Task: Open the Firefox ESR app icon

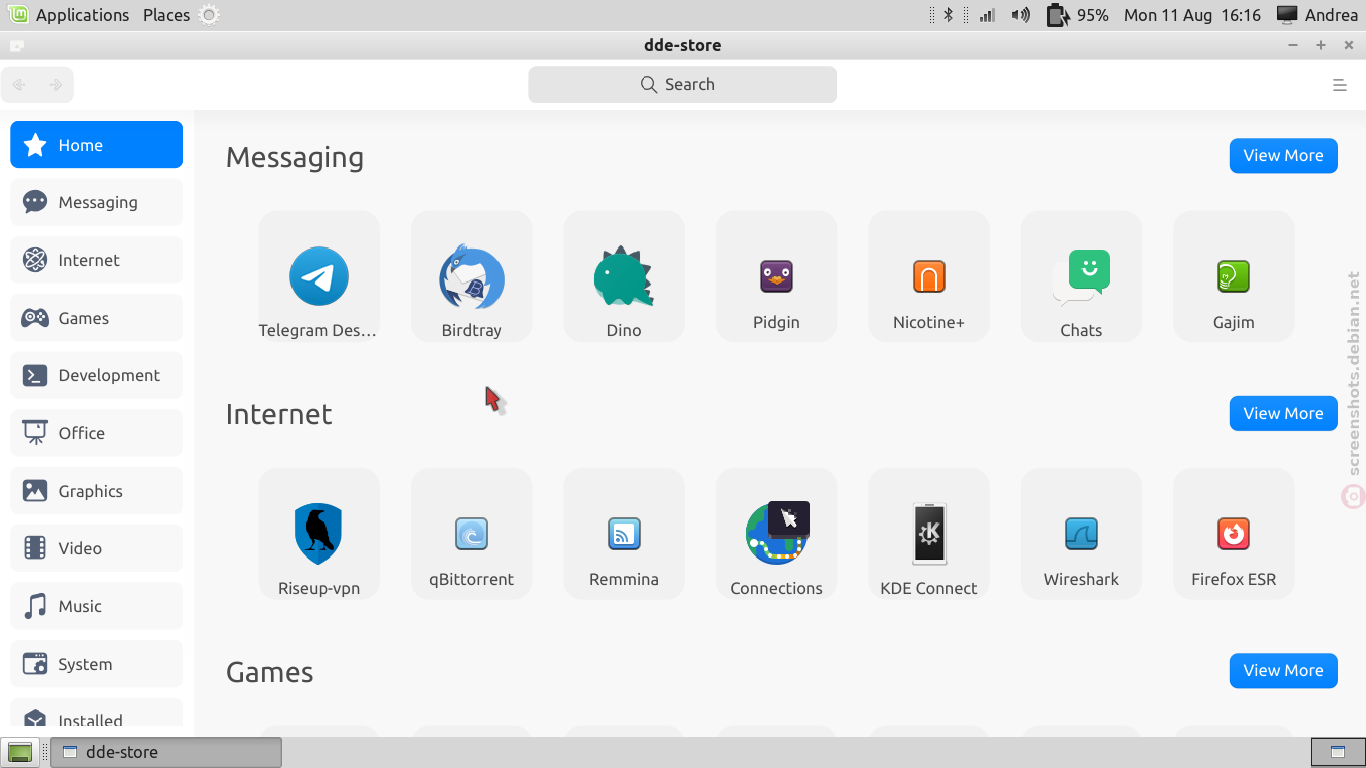Action: tap(1233, 534)
